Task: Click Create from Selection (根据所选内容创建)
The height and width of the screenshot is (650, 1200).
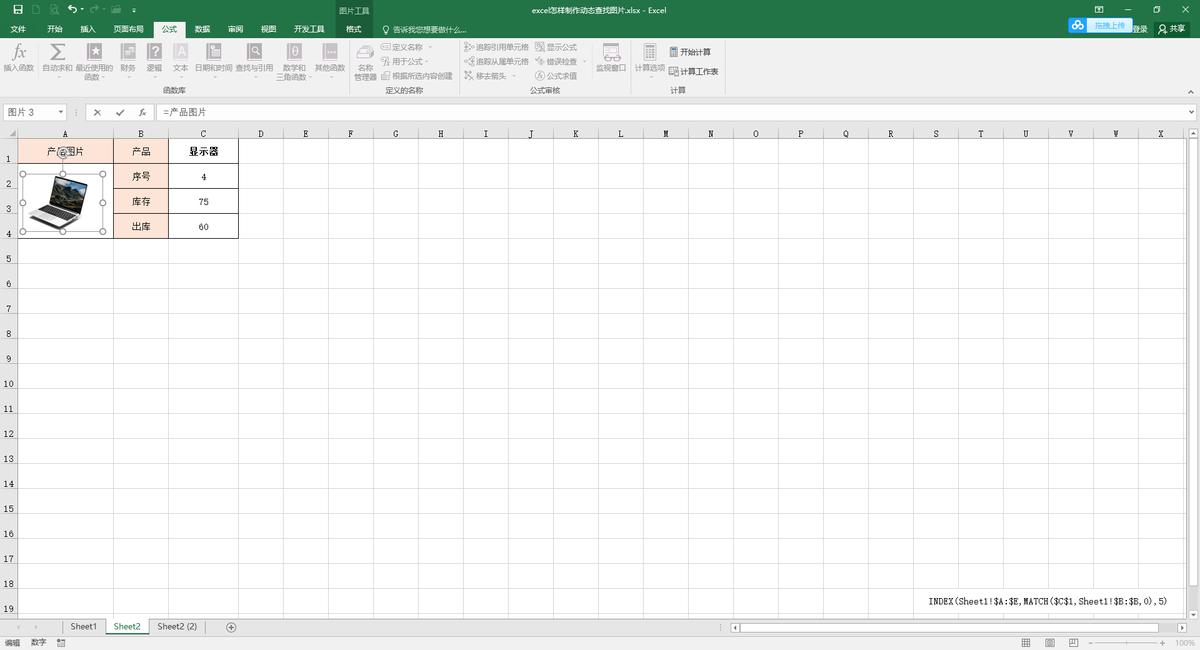Action: 416,76
